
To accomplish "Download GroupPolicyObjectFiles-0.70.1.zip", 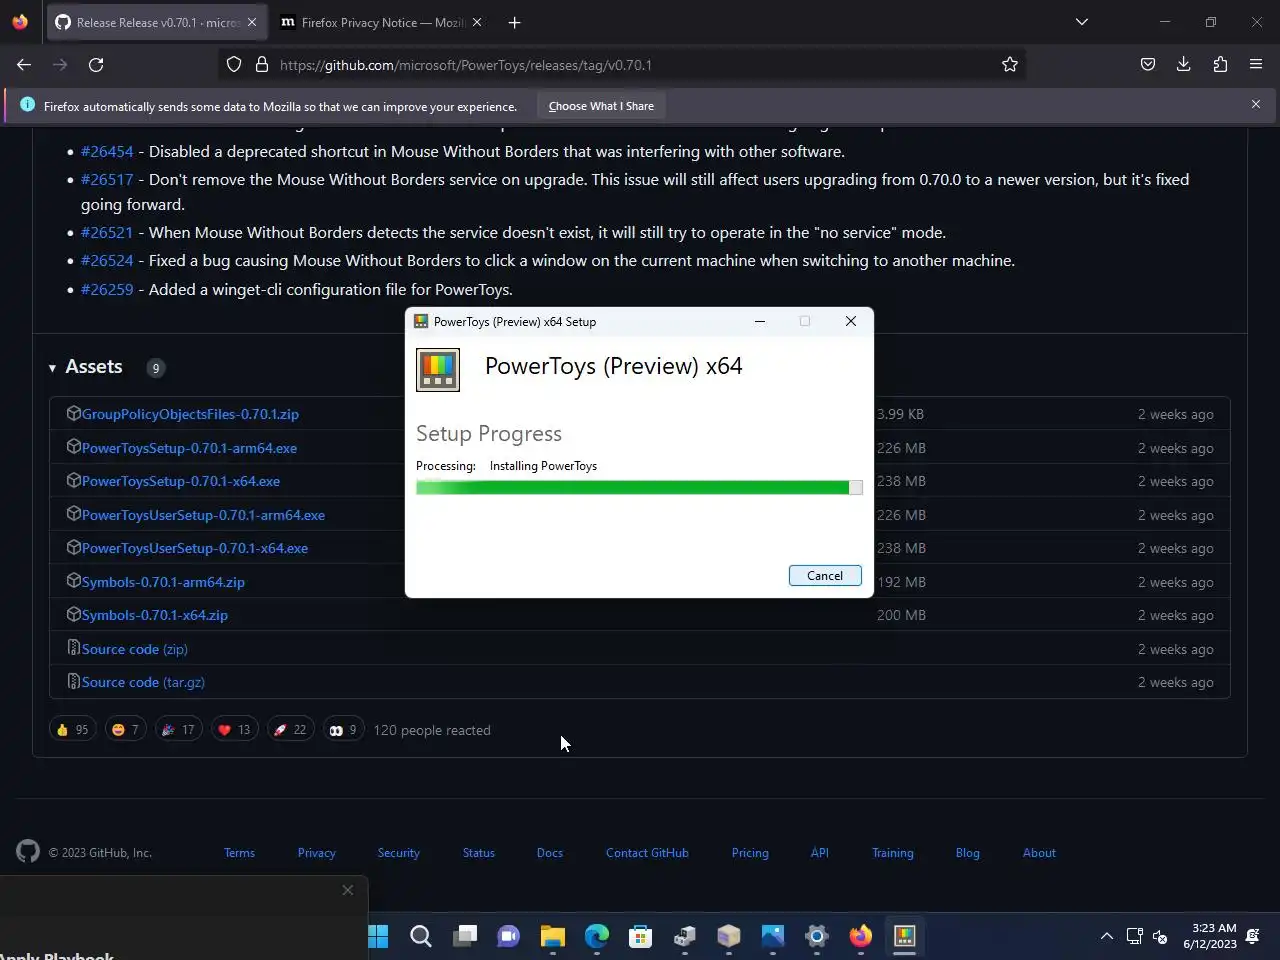I will [190, 414].
